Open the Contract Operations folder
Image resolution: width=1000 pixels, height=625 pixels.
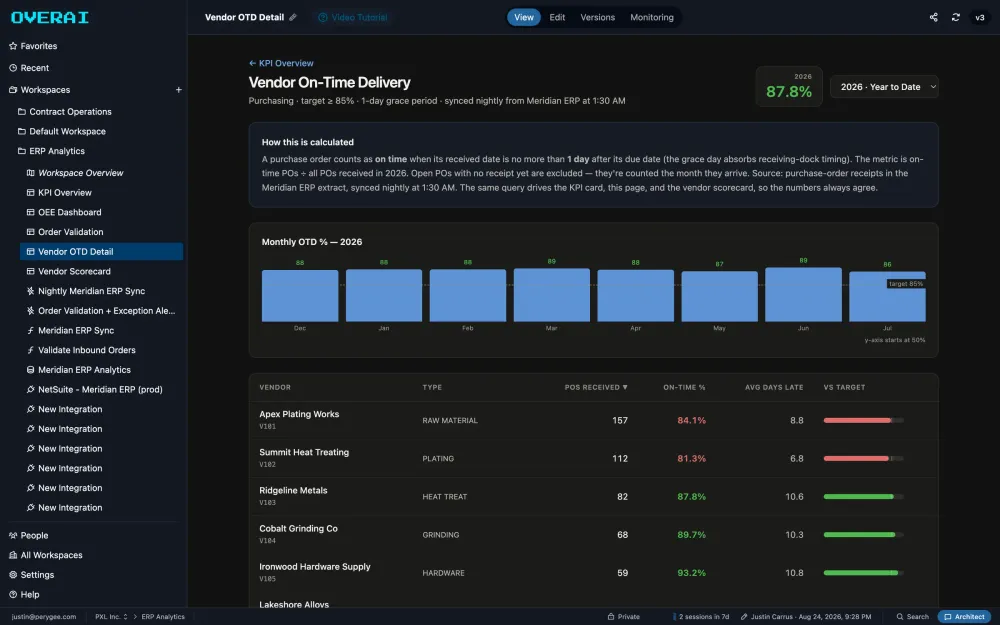(64, 112)
